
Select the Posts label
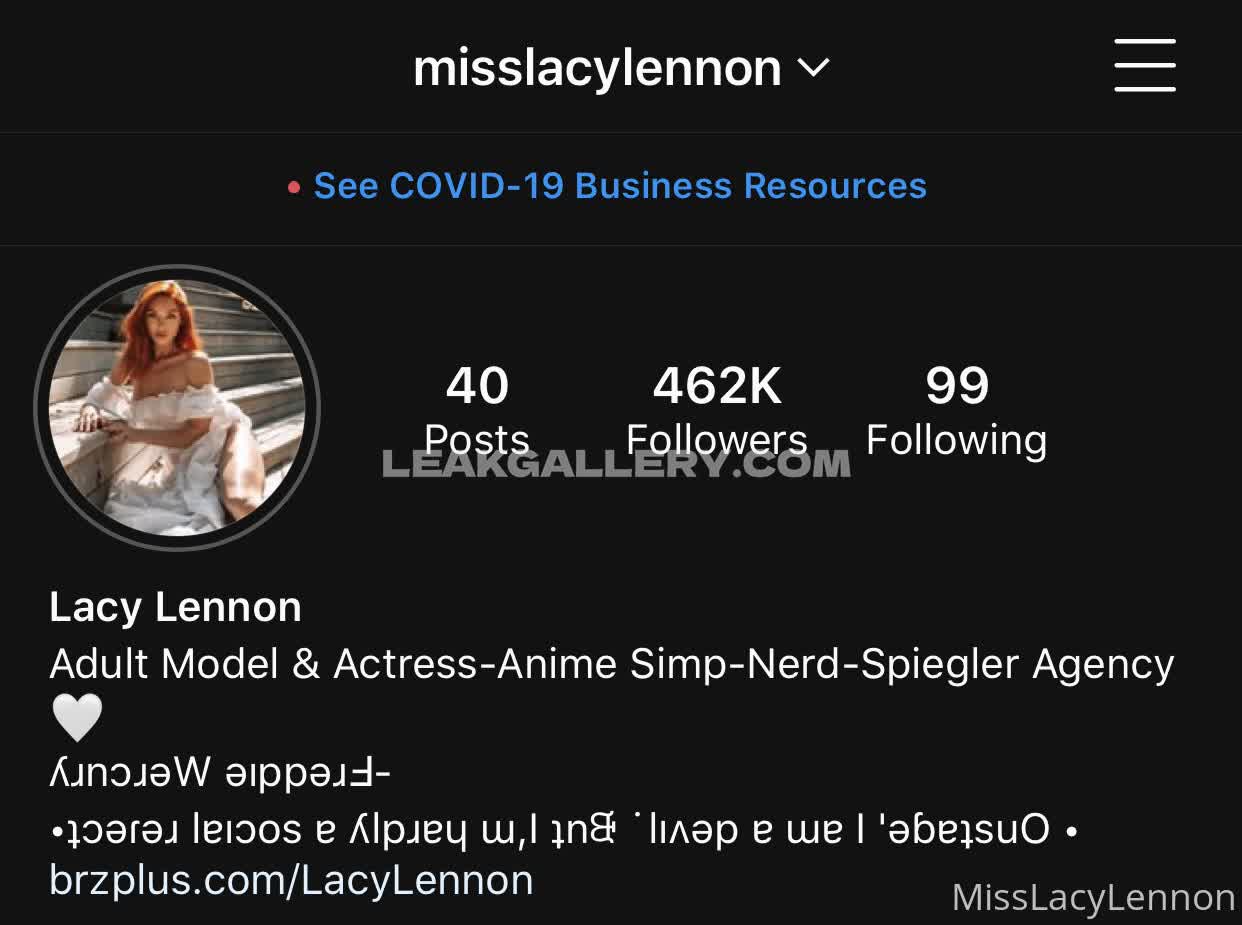tap(477, 440)
